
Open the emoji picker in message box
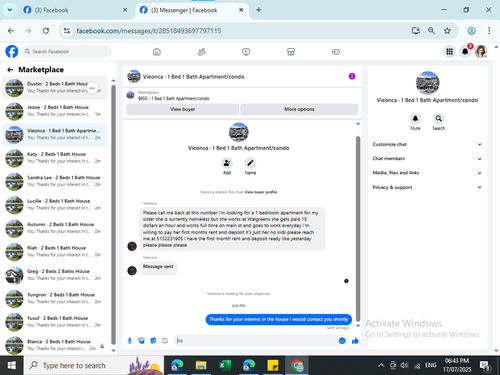[x=342, y=341]
